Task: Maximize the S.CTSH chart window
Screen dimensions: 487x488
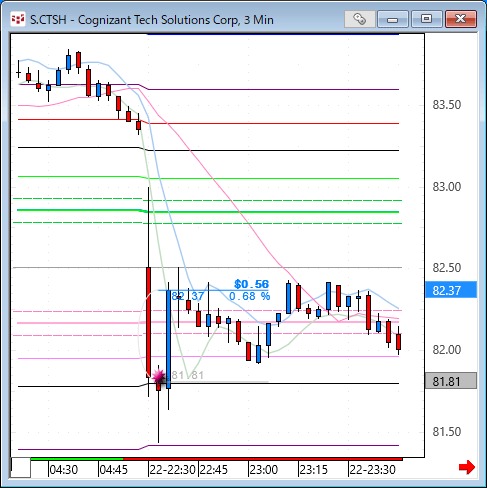Action: click(x=426, y=19)
